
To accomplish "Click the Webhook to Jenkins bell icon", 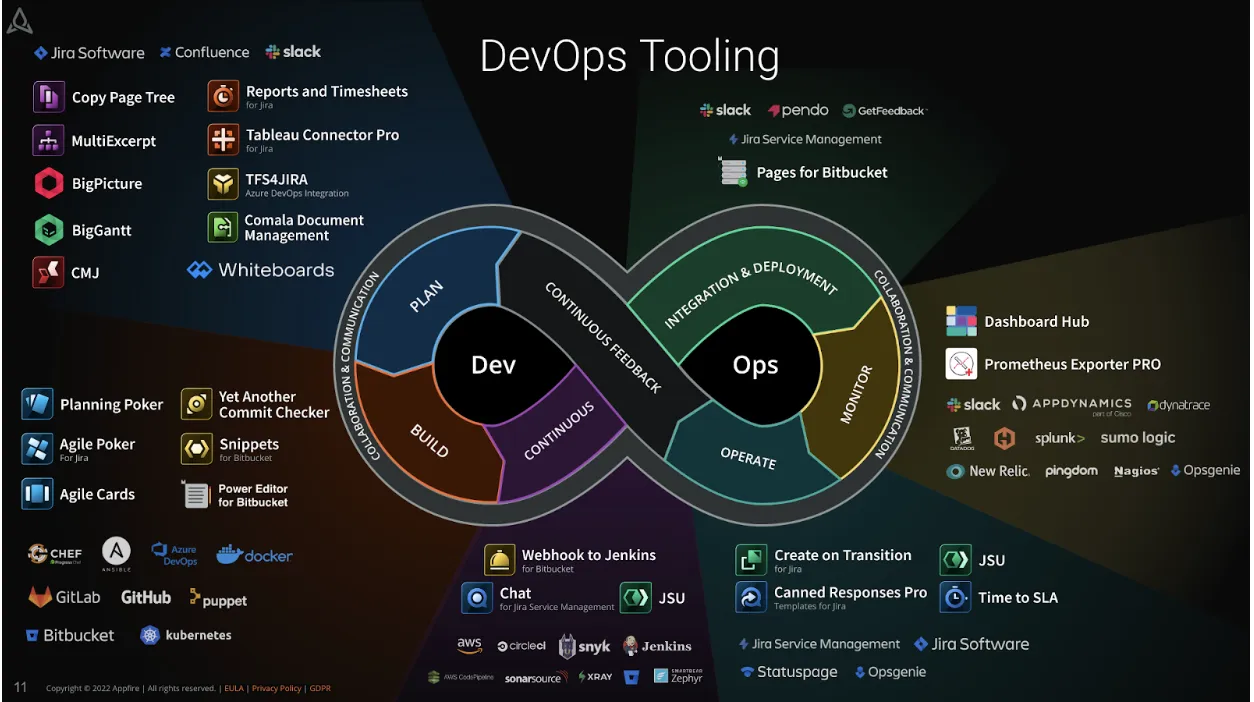I will pos(500,560).
